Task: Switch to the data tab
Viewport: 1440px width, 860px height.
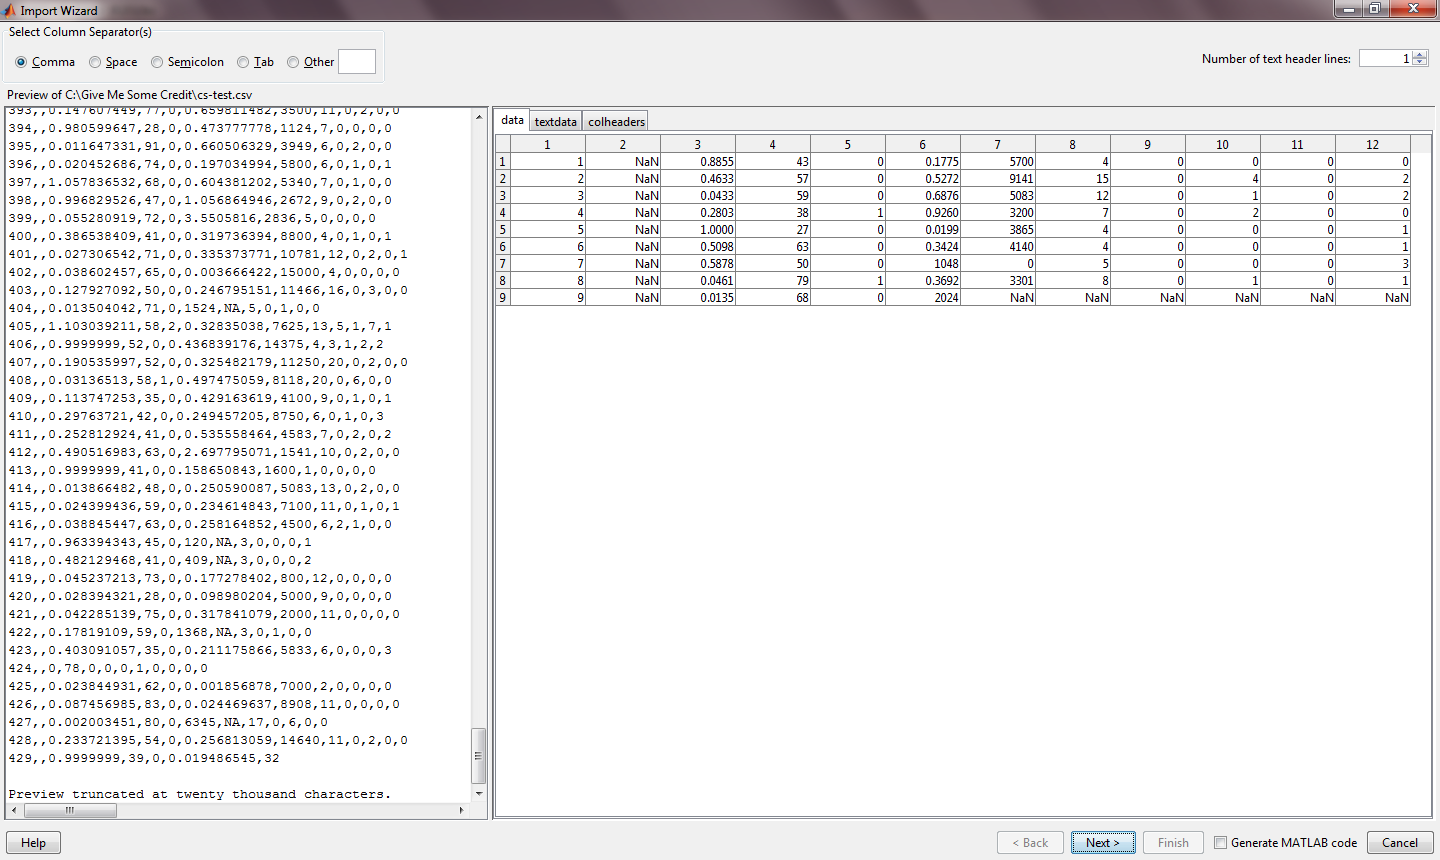Action: [512, 120]
